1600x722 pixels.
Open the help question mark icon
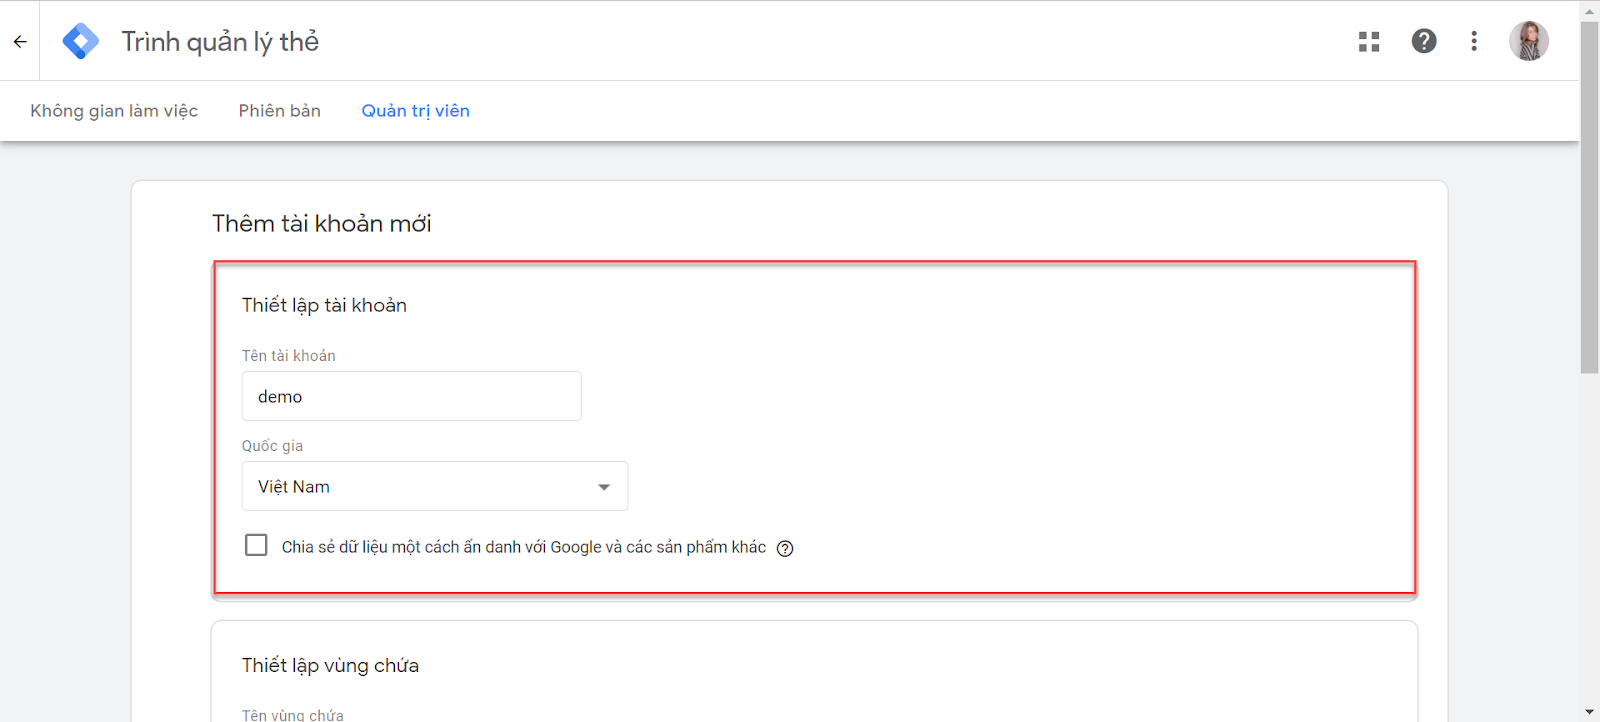click(1424, 41)
